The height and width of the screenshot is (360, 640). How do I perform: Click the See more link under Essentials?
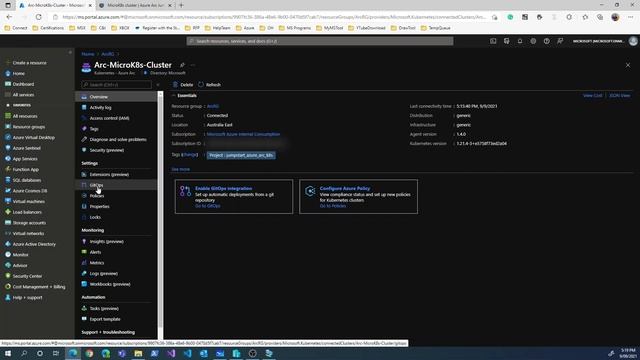point(180,169)
